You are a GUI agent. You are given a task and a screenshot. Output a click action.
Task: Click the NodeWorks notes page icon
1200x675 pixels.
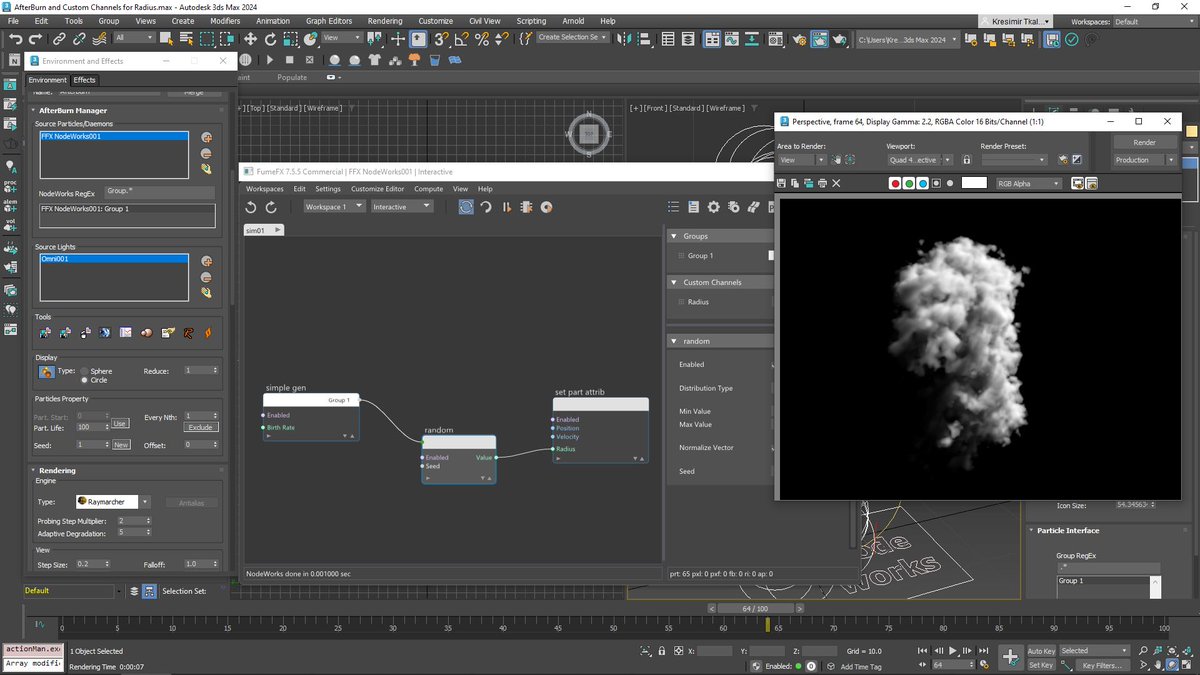coord(694,207)
